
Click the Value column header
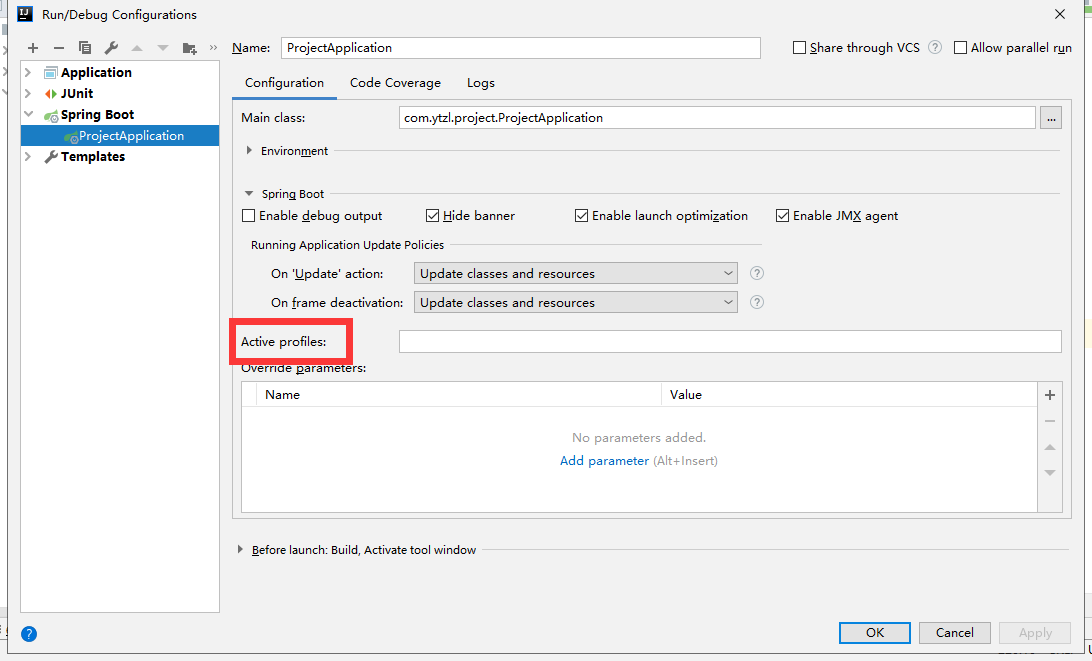[849, 394]
